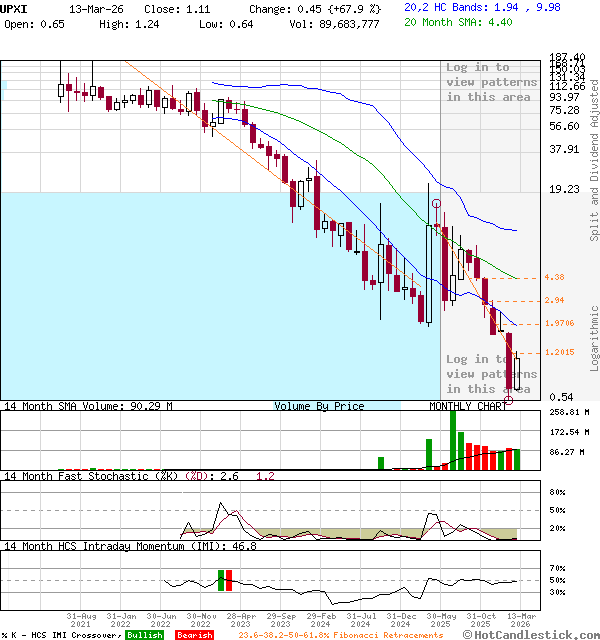Click the 1.2015 Fibonacci retracement label
The width and height of the screenshot is (600, 640).
(x=560, y=352)
